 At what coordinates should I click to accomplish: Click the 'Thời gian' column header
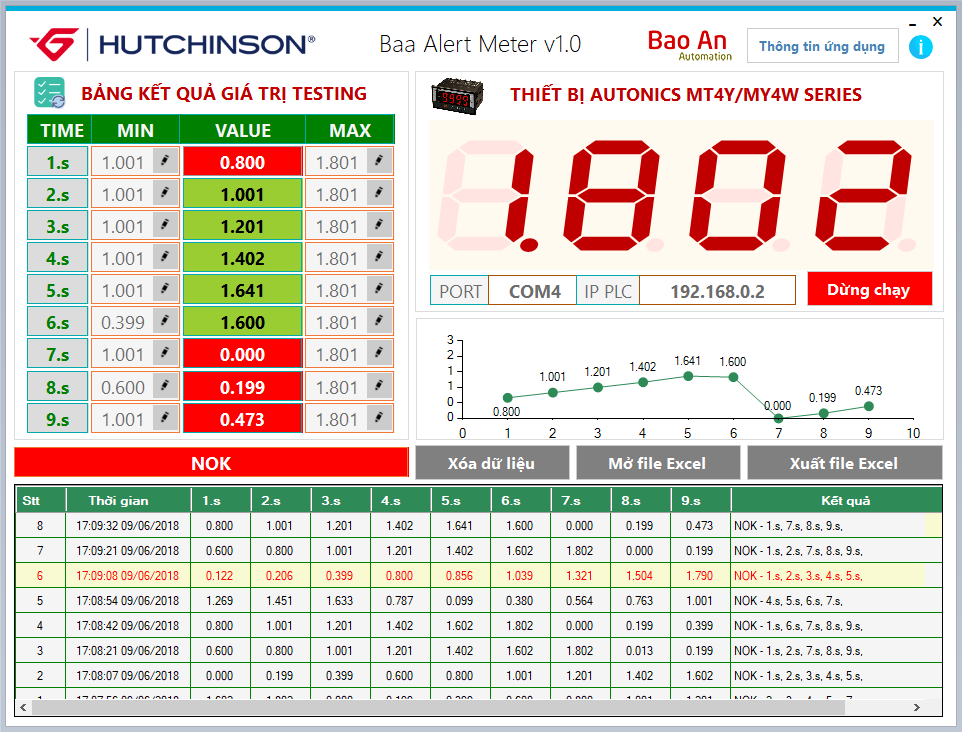118,500
